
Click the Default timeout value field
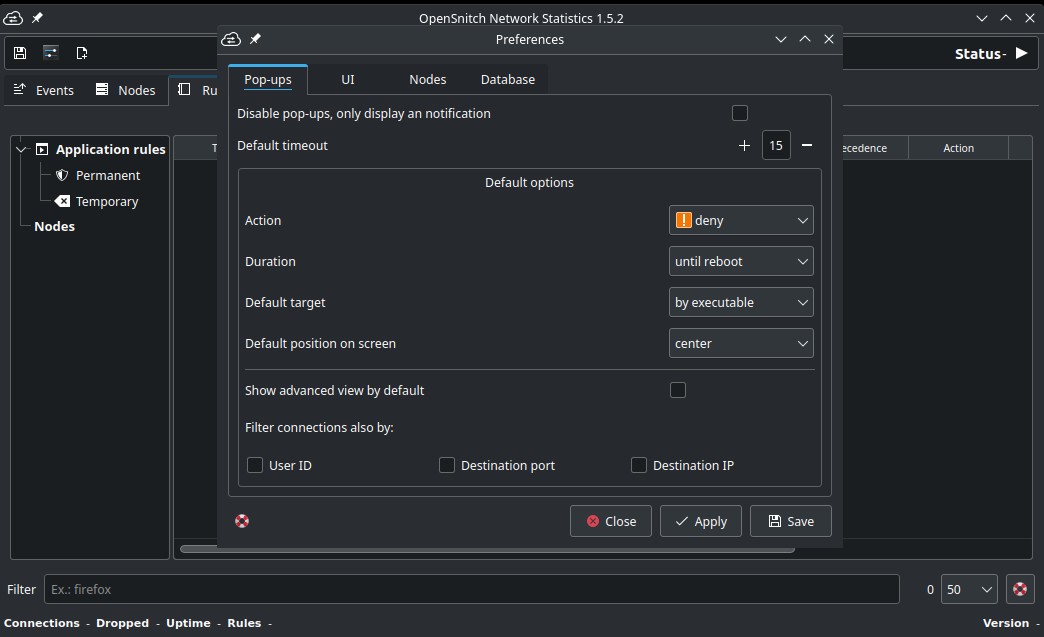coord(776,145)
